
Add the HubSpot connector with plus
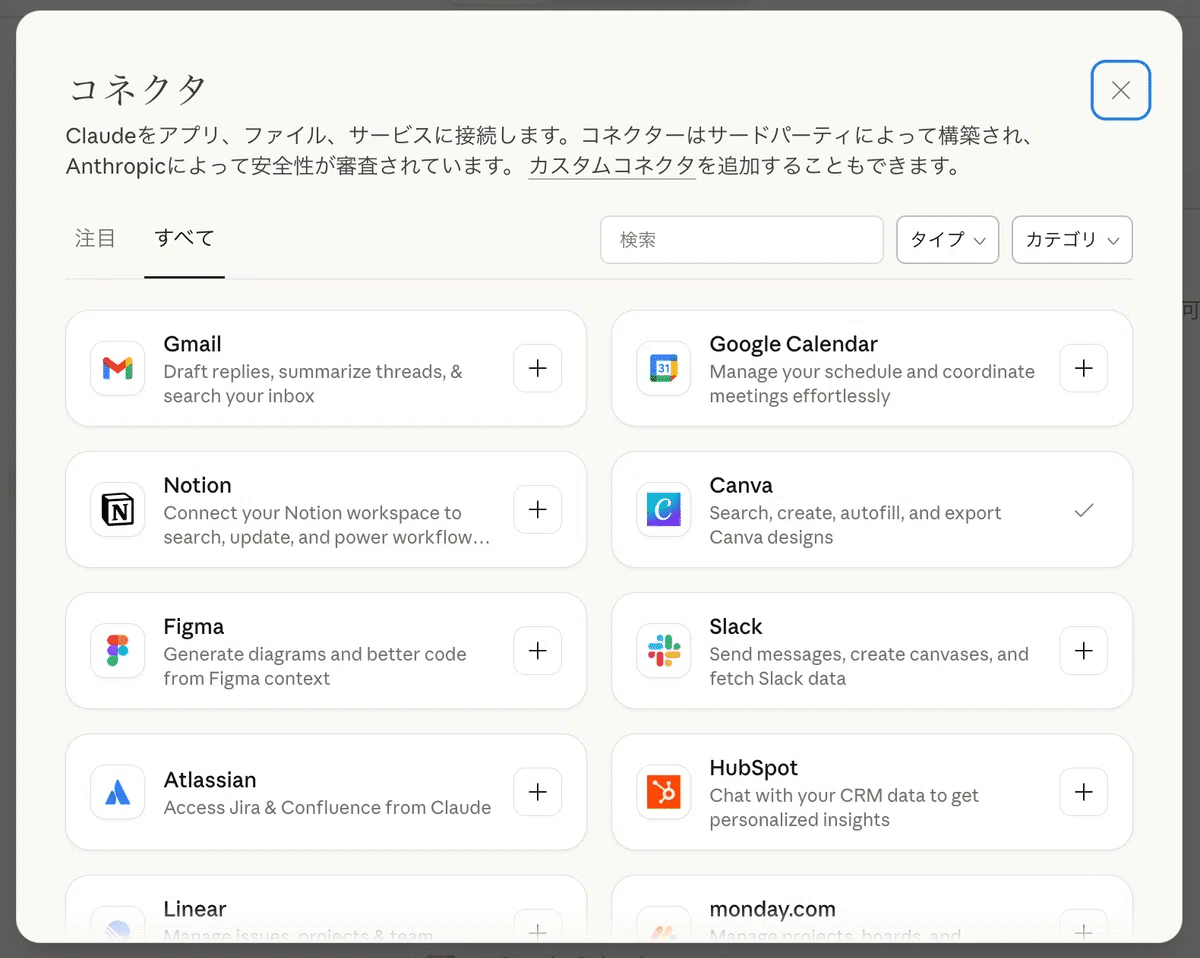[x=1084, y=792]
